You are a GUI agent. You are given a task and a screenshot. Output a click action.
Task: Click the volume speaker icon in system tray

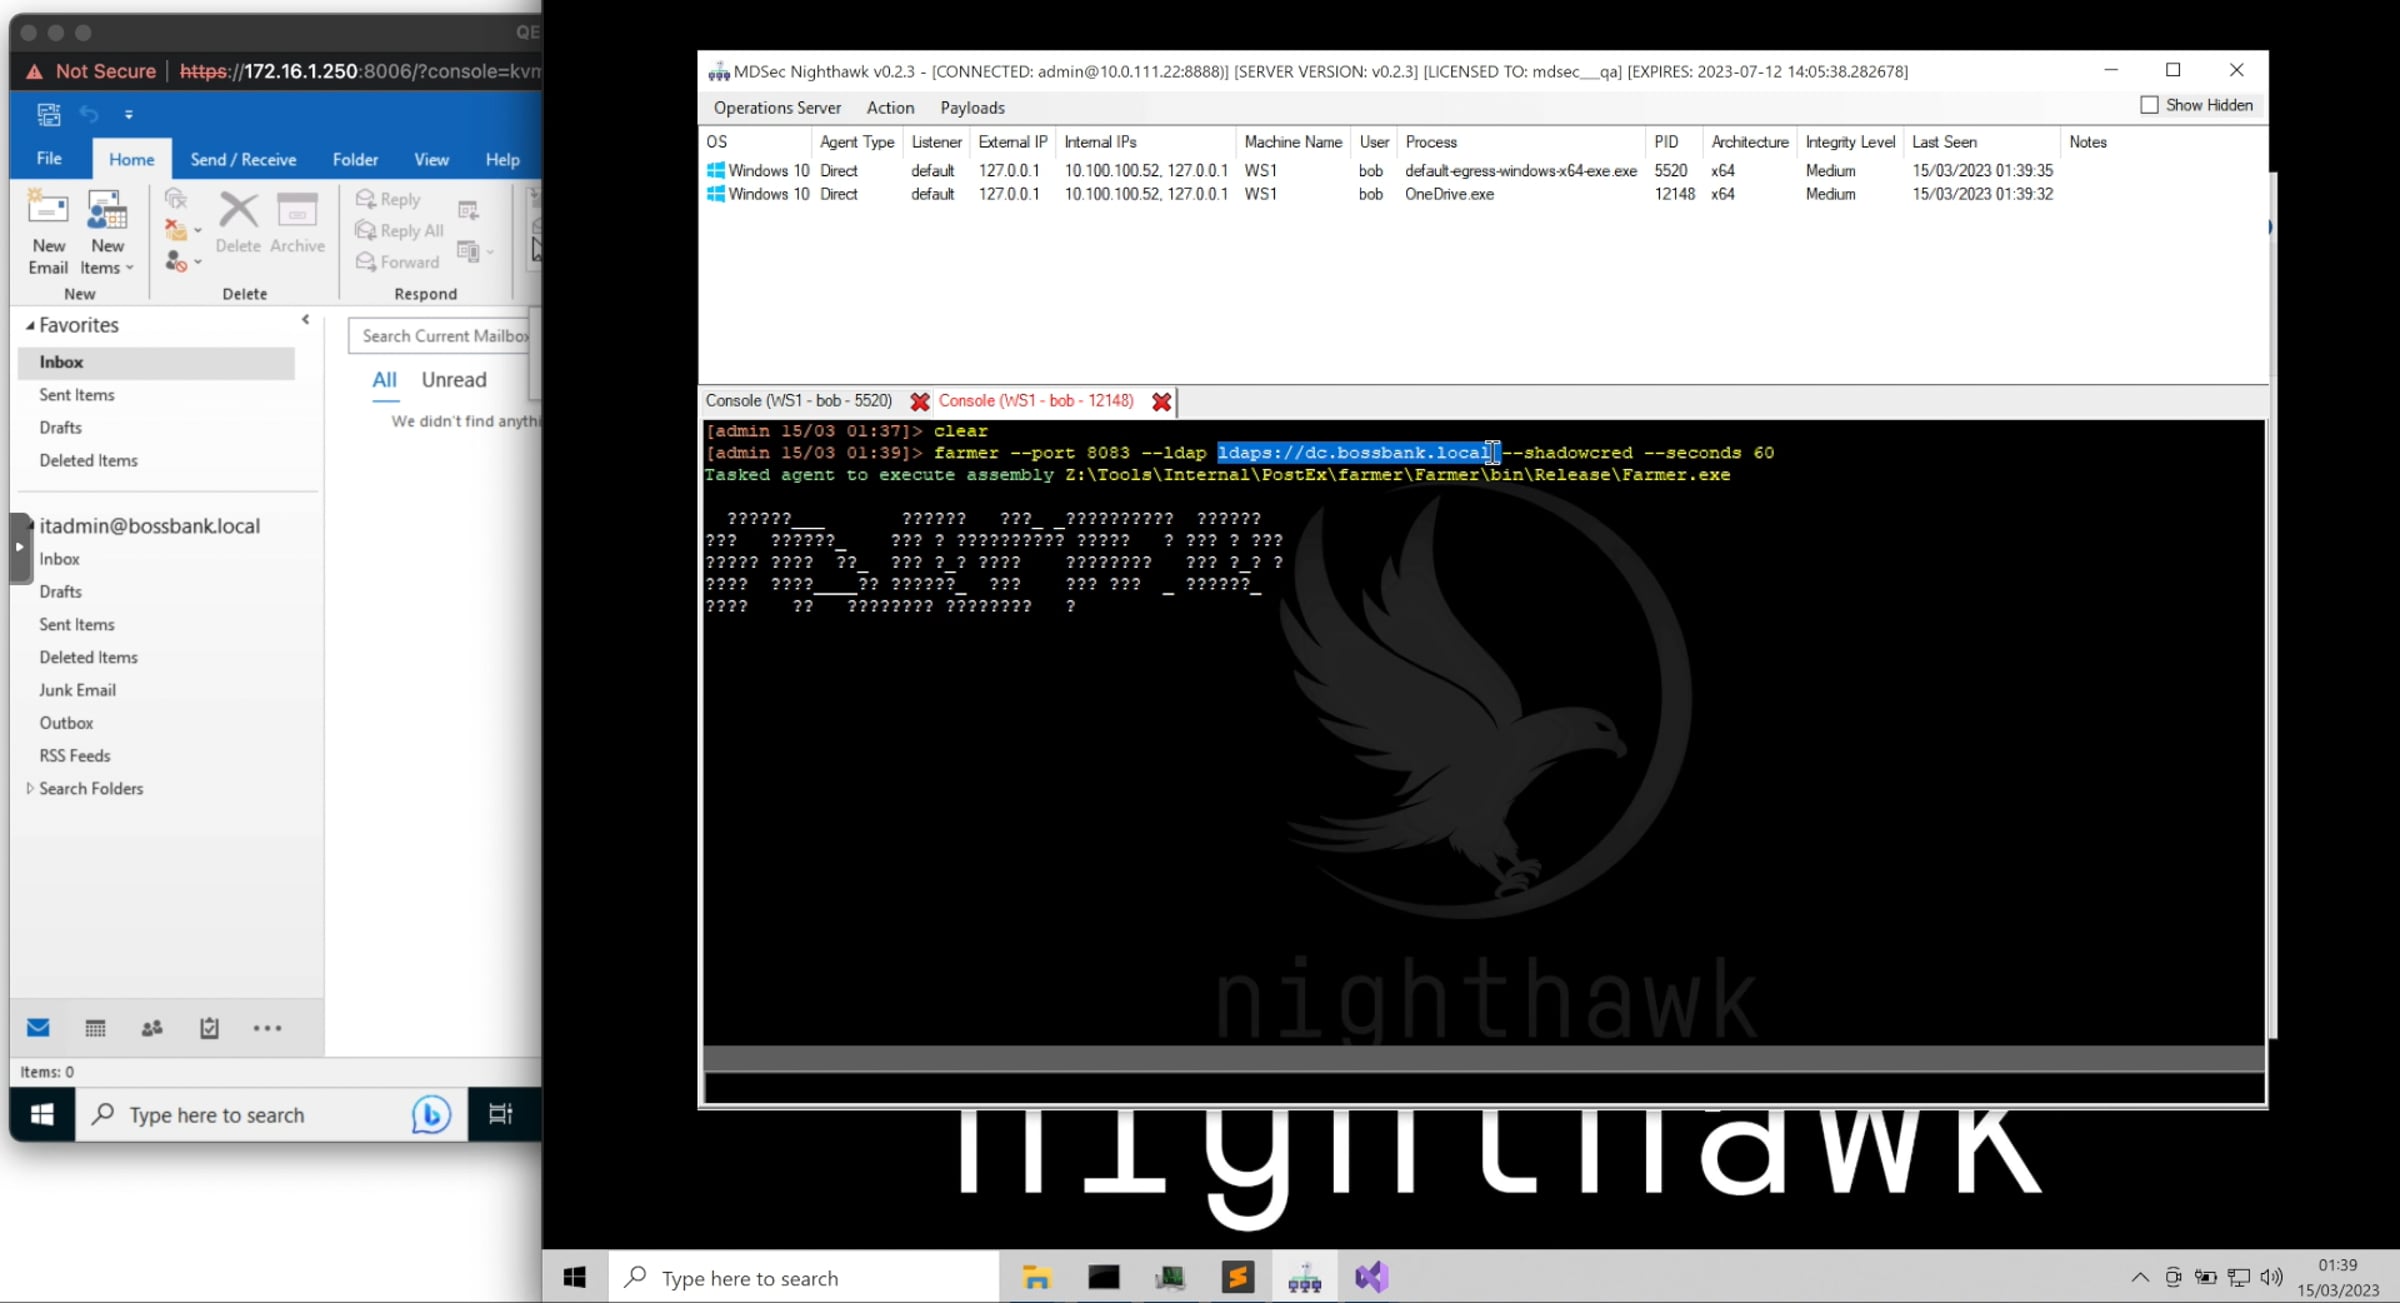coord(2271,1277)
